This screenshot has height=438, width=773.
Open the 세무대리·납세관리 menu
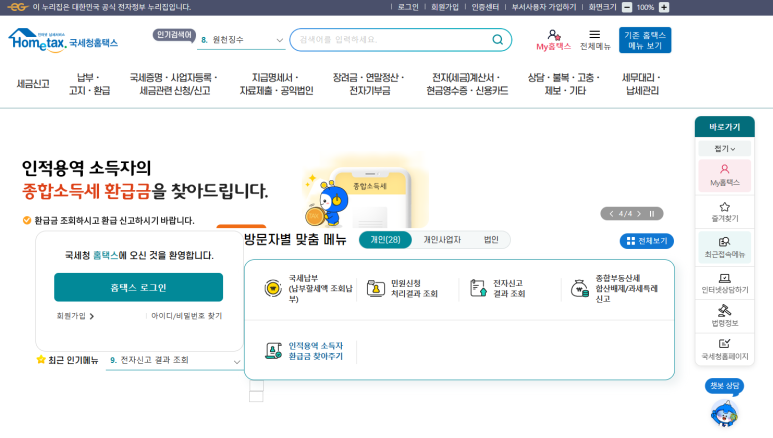pos(642,84)
